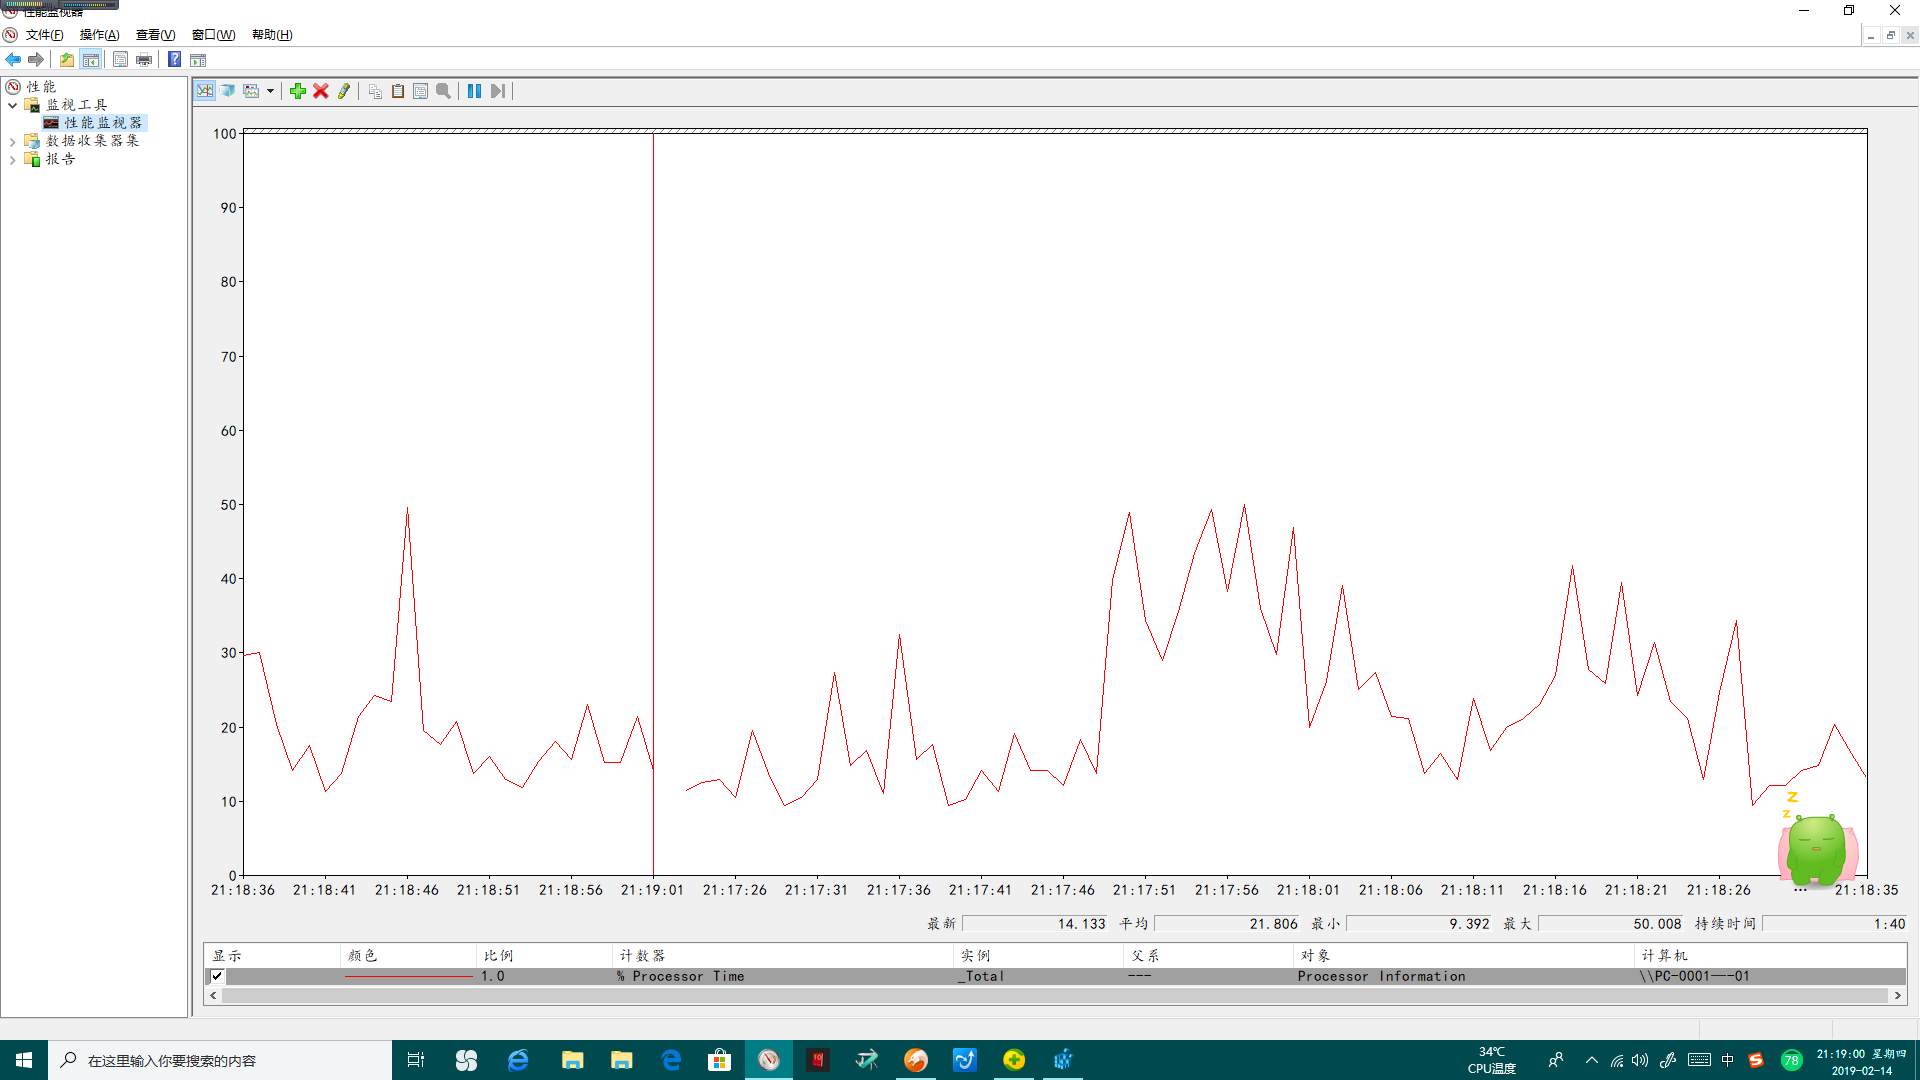
Task: Open the 文件(F) menu
Action: pyautogui.click(x=44, y=35)
